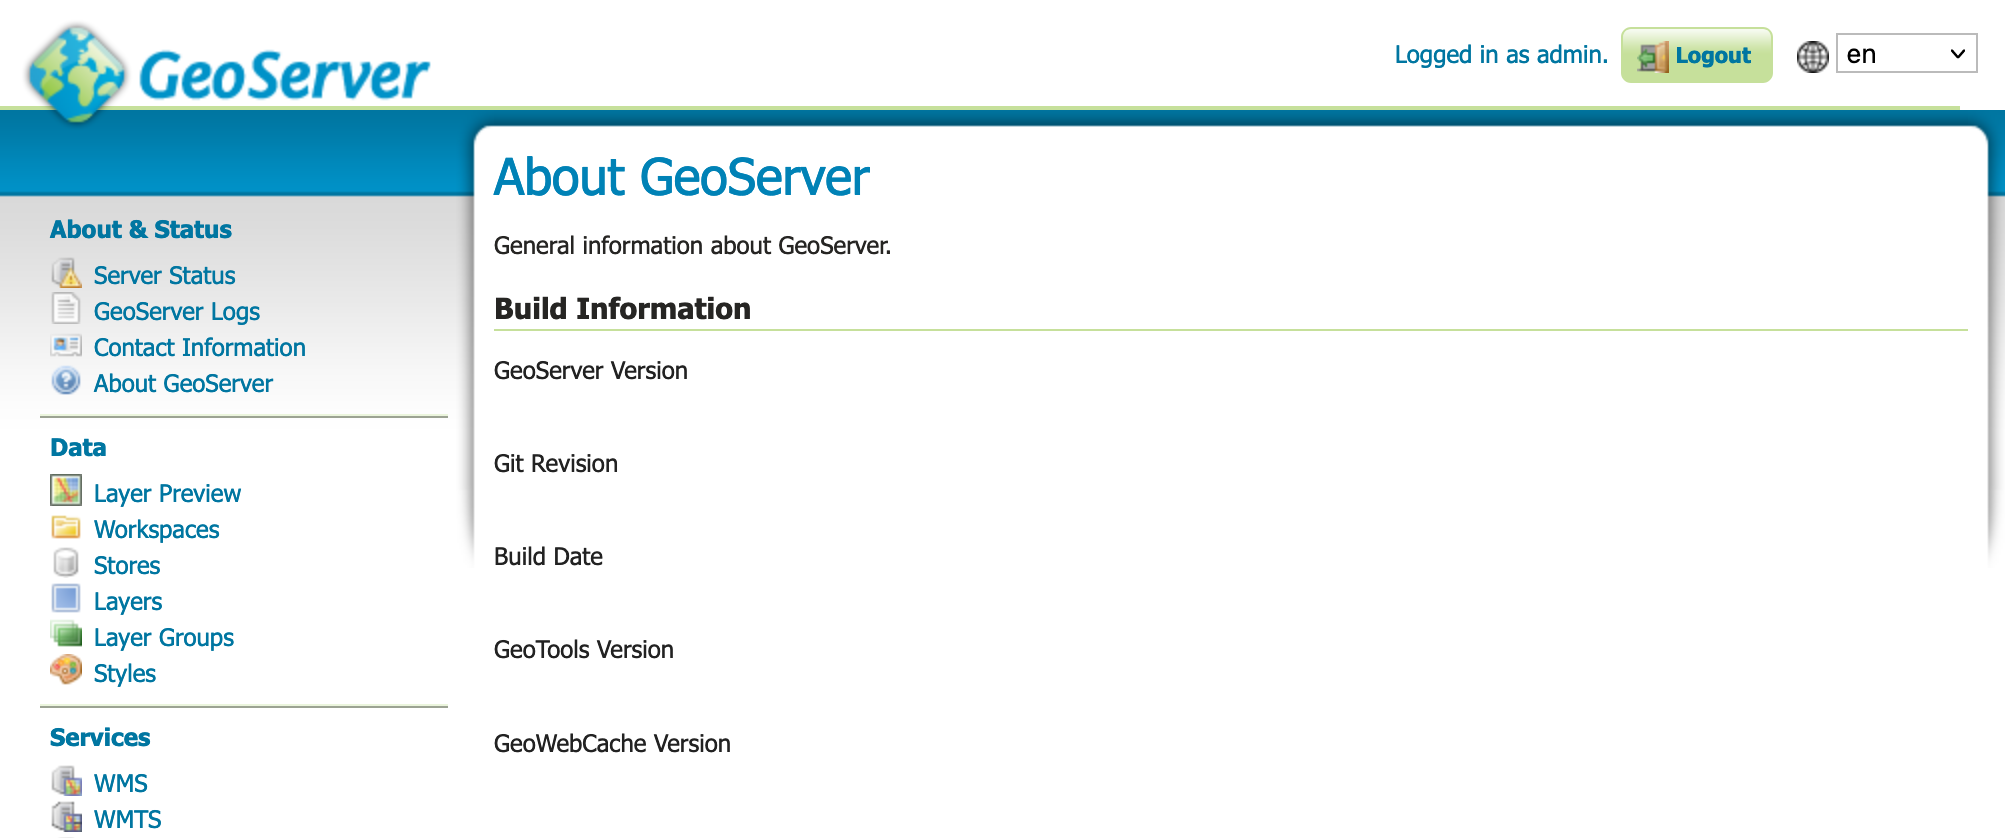2005x838 pixels.
Task: Open the Server Status page link
Action: (x=164, y=276)
